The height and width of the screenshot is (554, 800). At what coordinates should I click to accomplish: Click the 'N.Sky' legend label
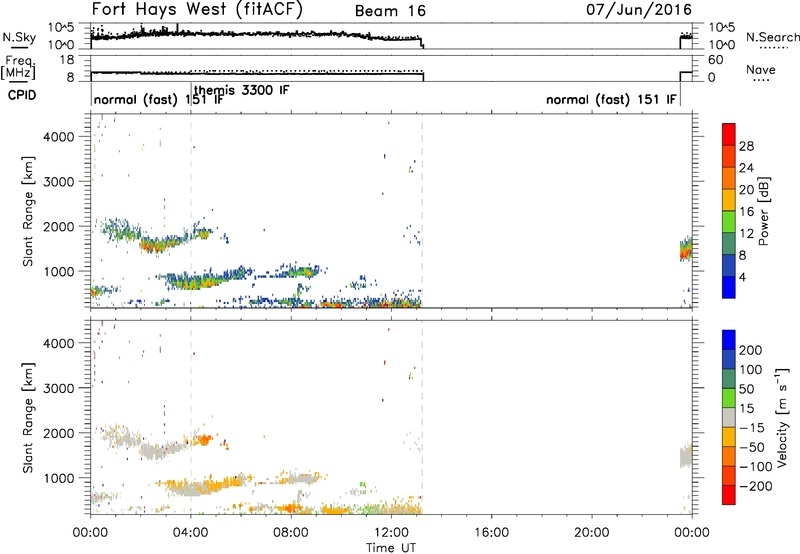pos(19,37)
